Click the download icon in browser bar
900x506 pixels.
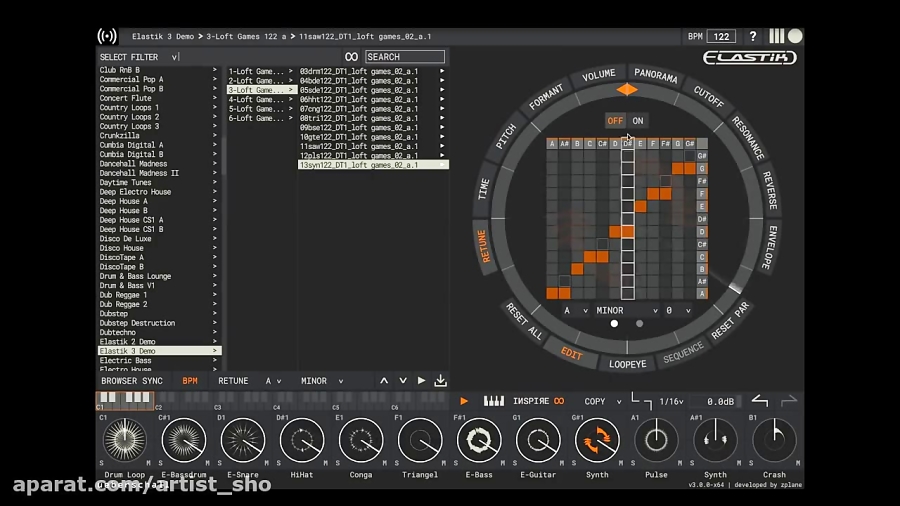point(440,381)
